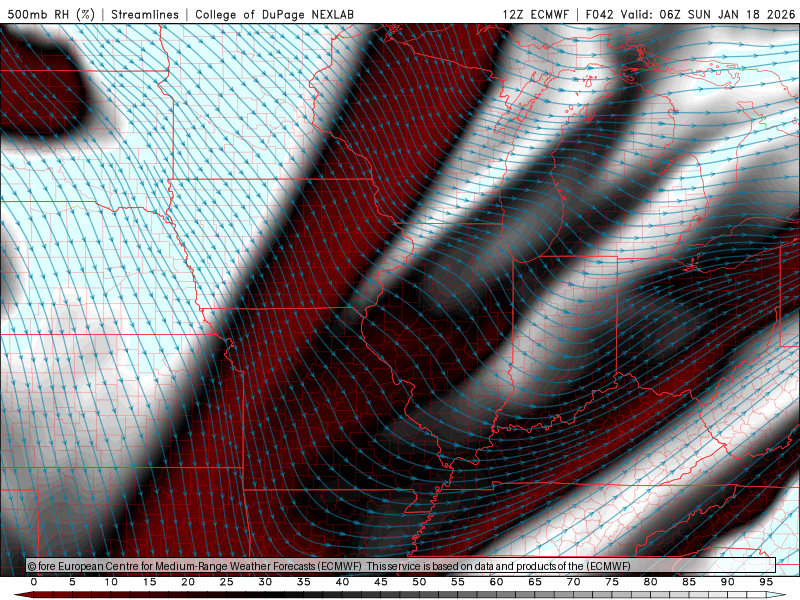Select the '35' label on color scale

(304, 582)
